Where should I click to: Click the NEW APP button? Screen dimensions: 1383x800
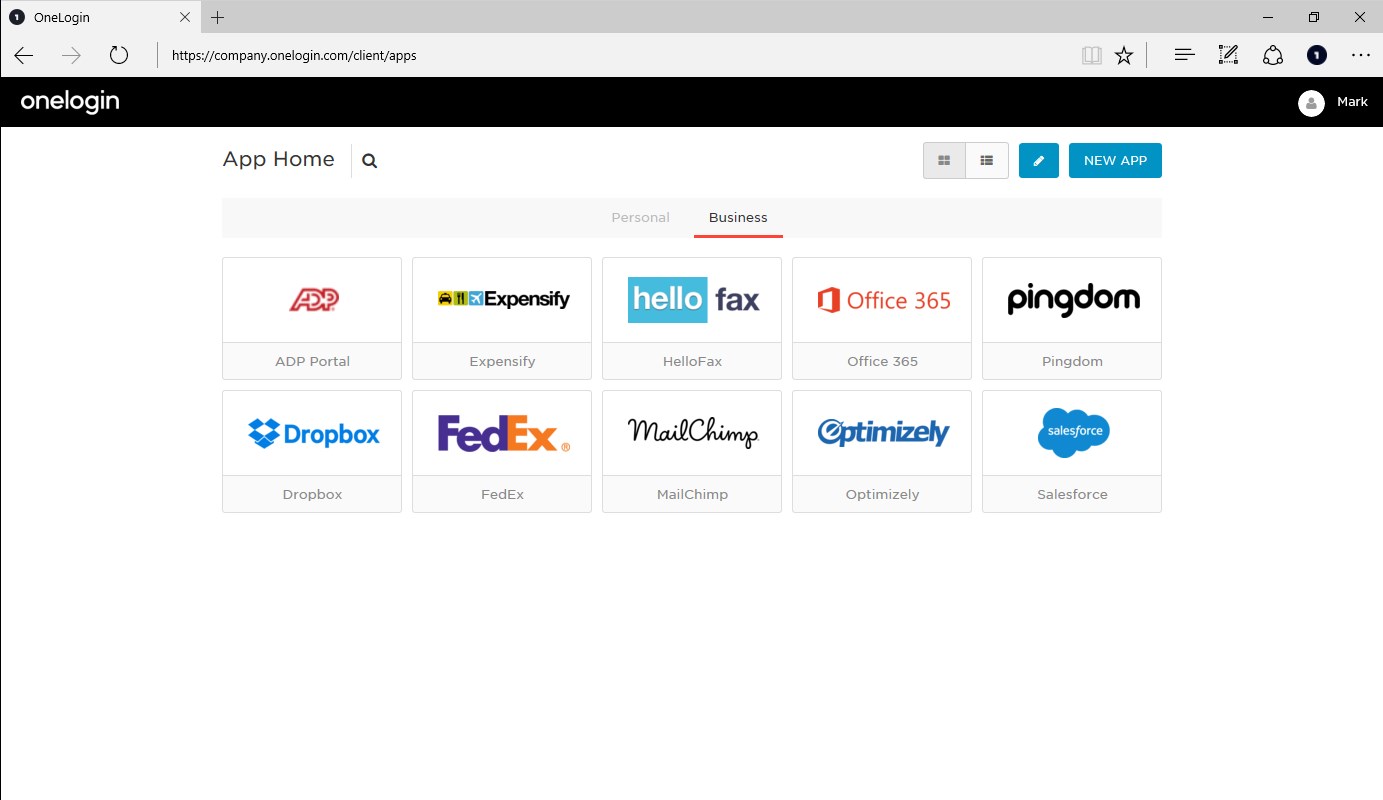(x=1115, y=161)
